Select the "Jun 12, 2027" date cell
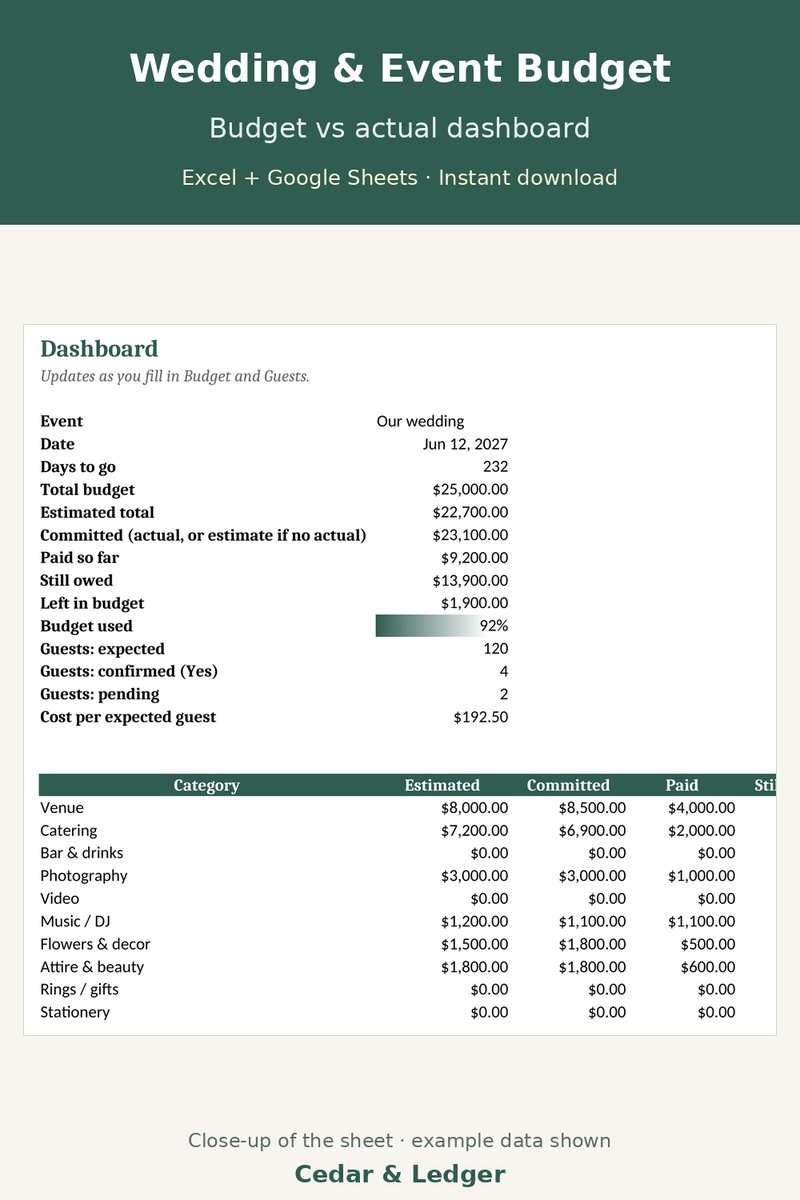 click(x=465, y=444)
